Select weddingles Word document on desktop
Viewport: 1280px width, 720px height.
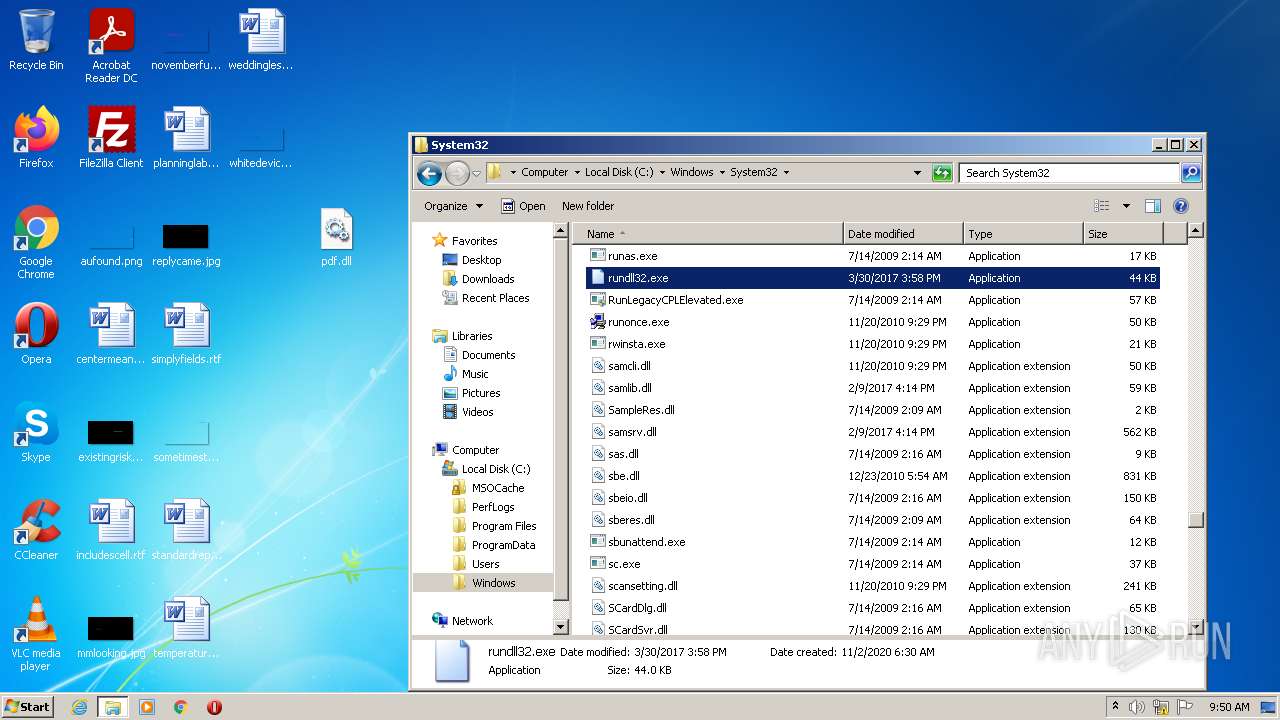click(x=260, y=40)
